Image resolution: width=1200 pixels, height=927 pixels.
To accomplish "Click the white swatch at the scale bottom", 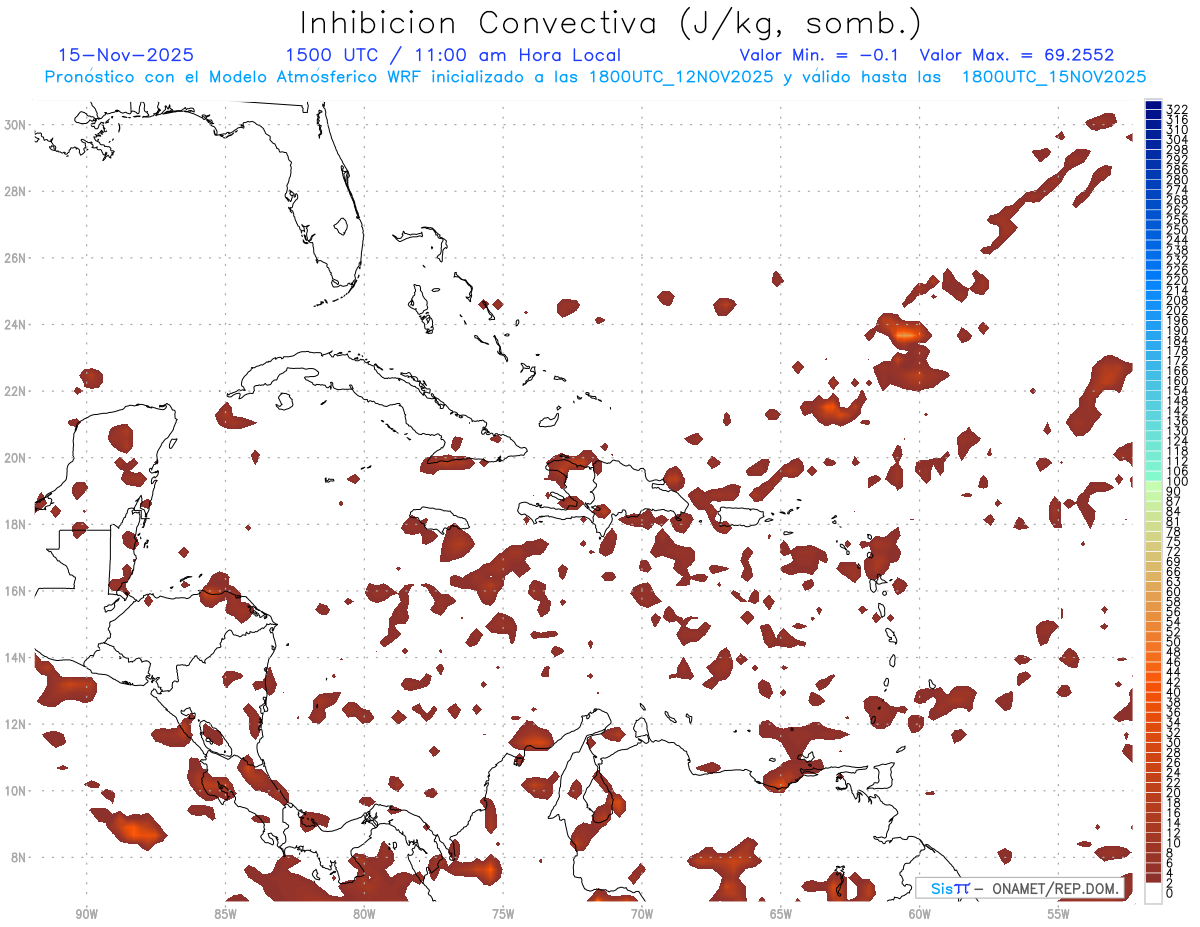I will tap(1153, 893).
